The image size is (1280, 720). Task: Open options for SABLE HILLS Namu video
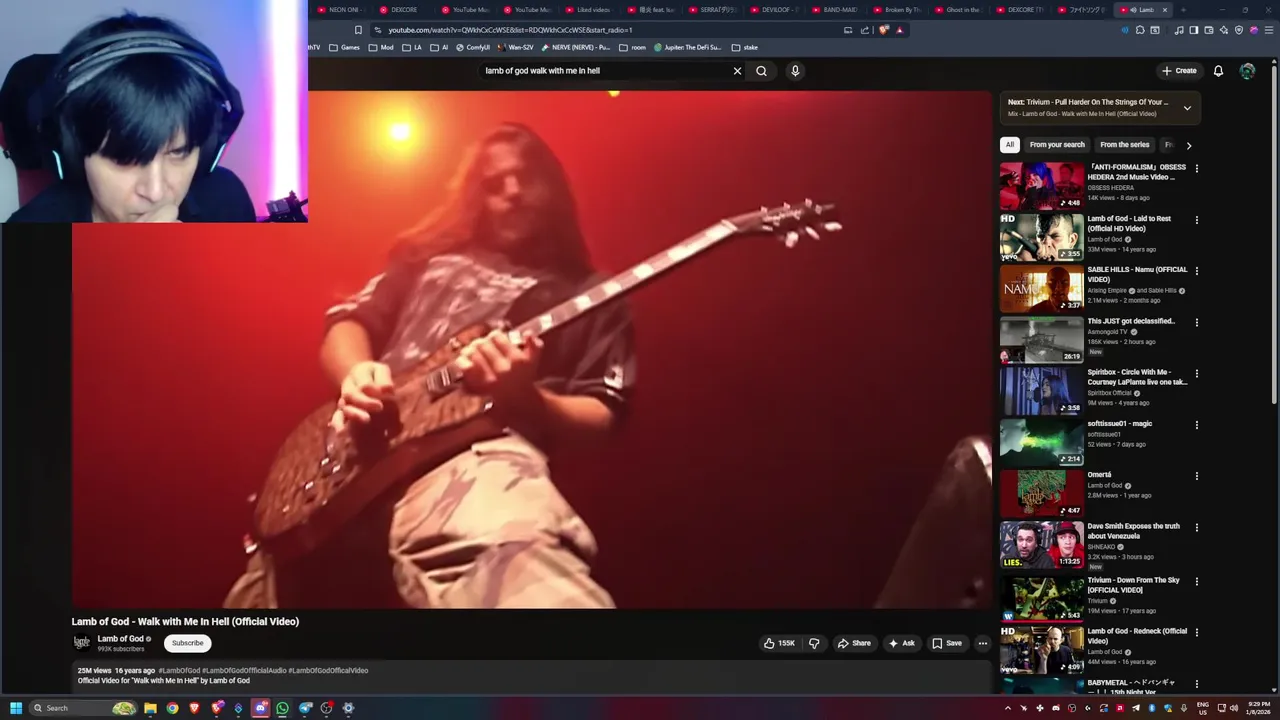click(x=1196, y=271)
